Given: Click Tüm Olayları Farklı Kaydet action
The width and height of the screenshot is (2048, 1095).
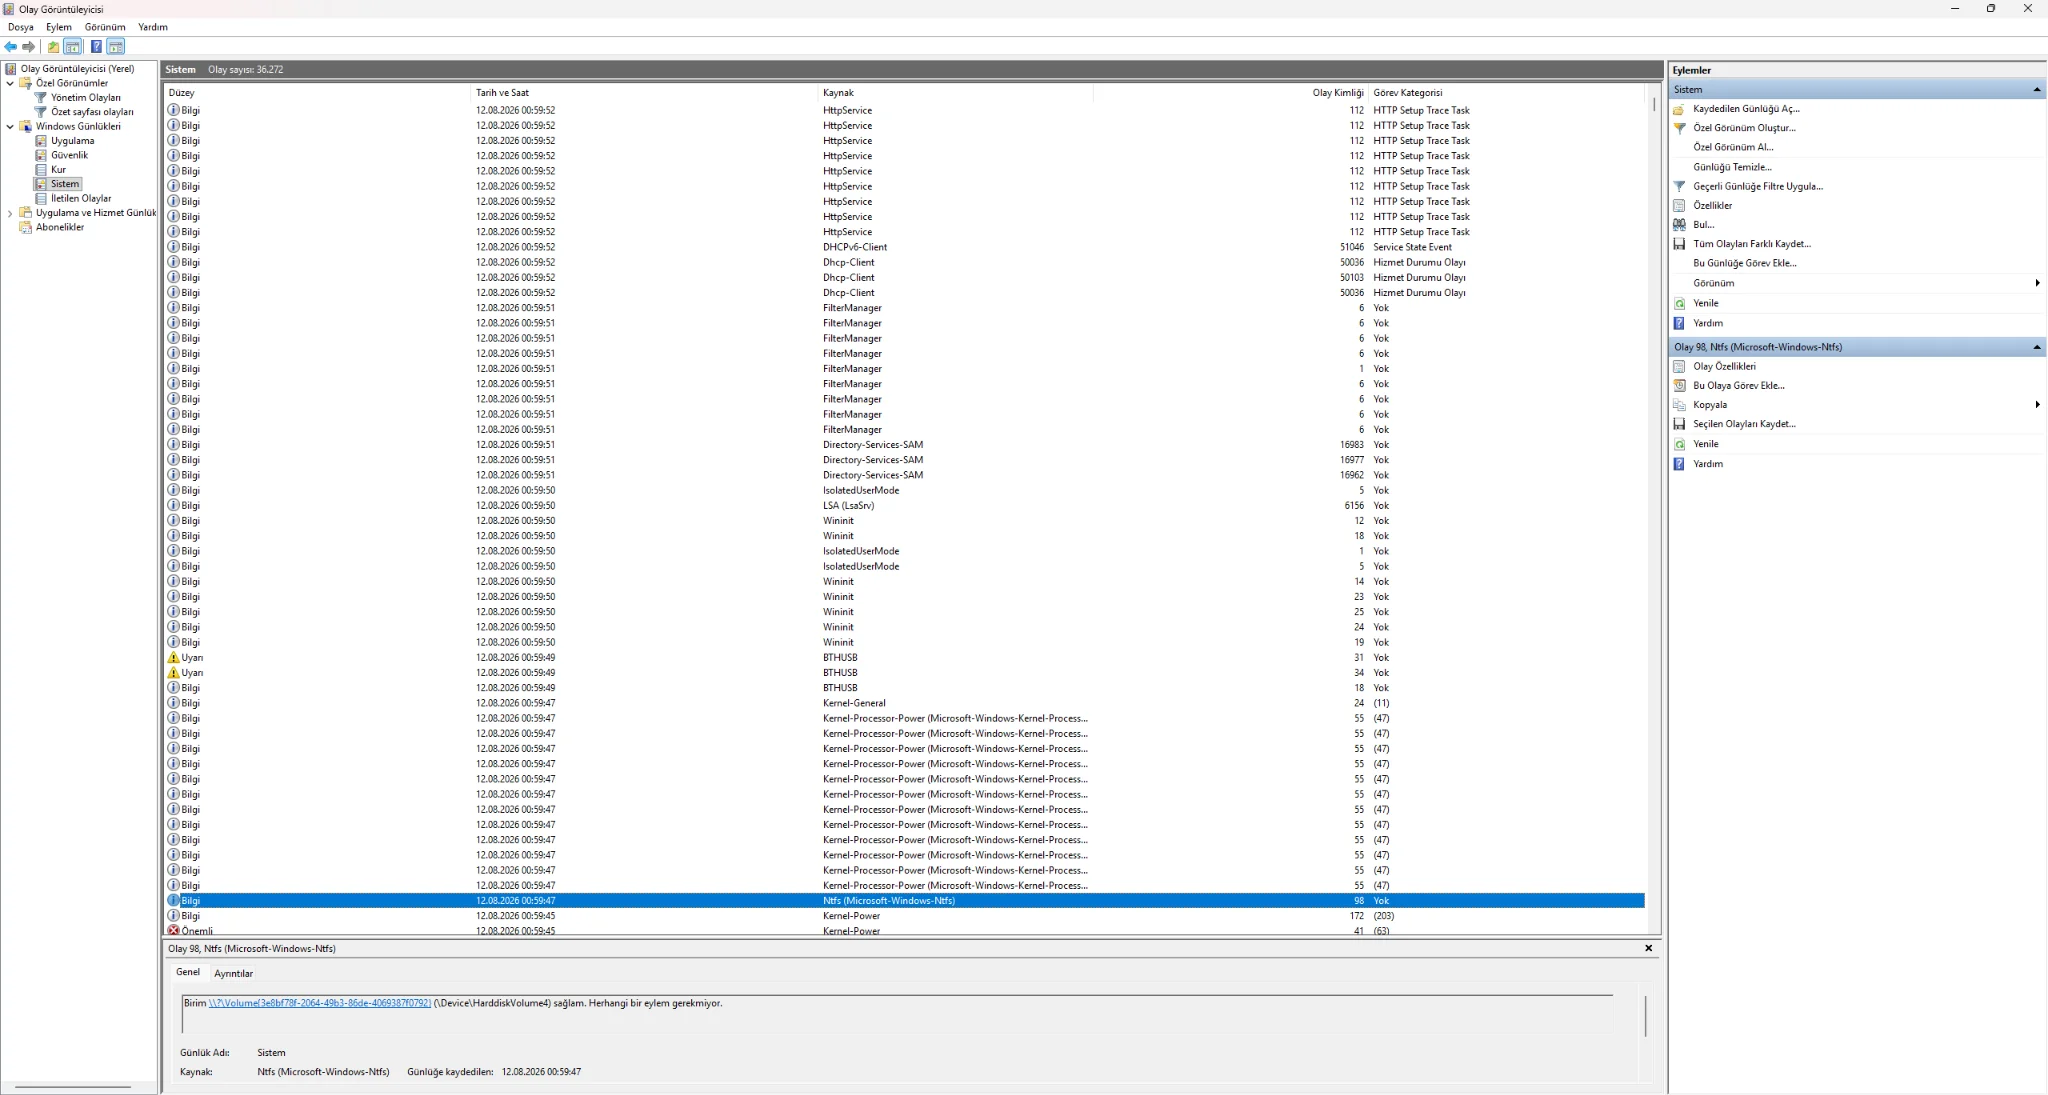Looking at the screenshot, I should pyautogui.click(x=1752, y=244).
